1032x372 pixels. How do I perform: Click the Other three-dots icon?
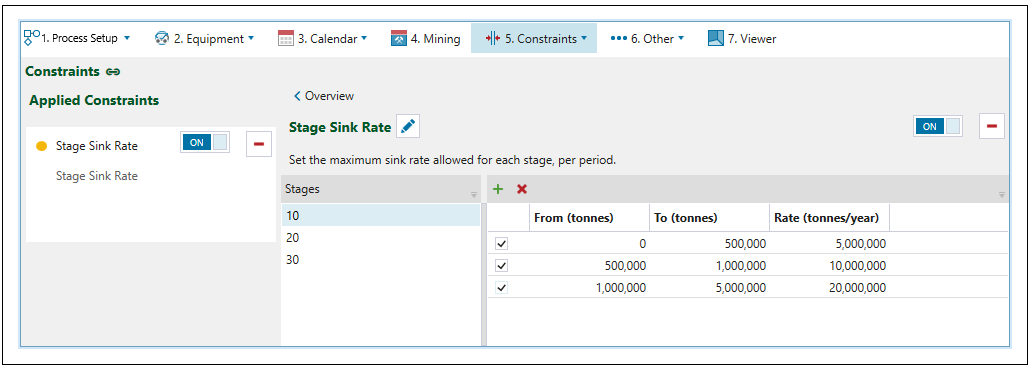619,39
